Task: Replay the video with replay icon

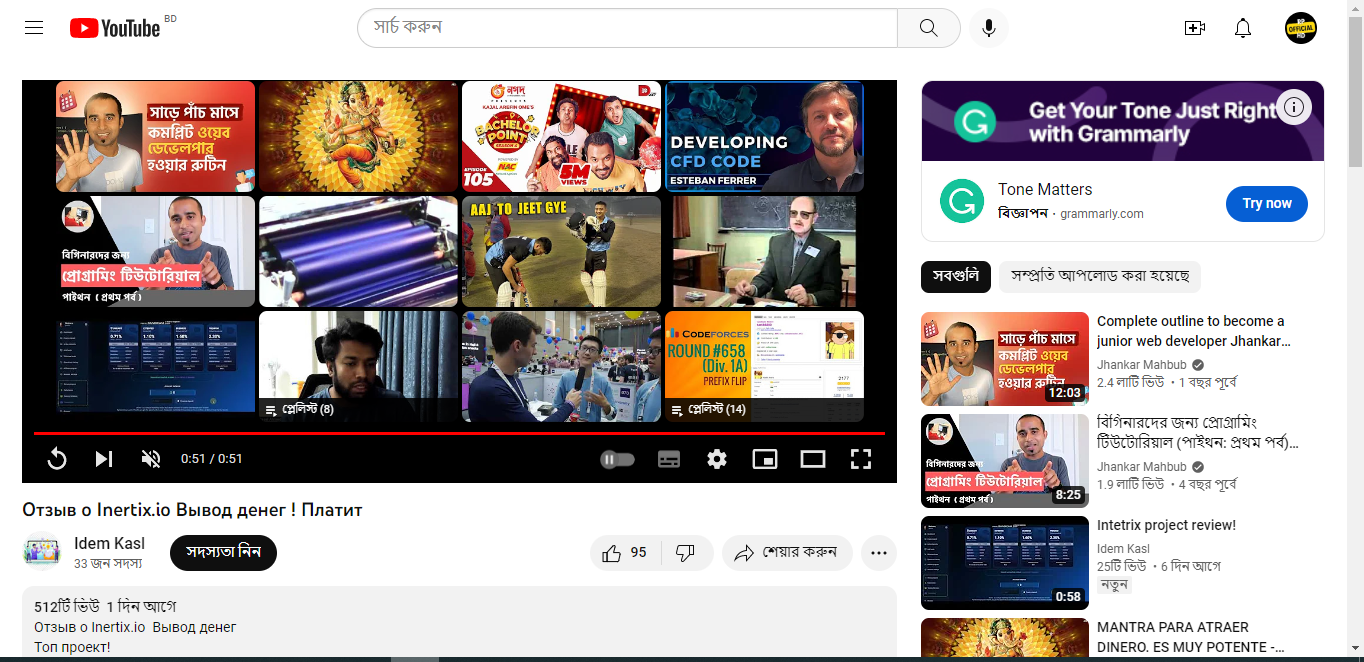Action: tap(57, 459)
